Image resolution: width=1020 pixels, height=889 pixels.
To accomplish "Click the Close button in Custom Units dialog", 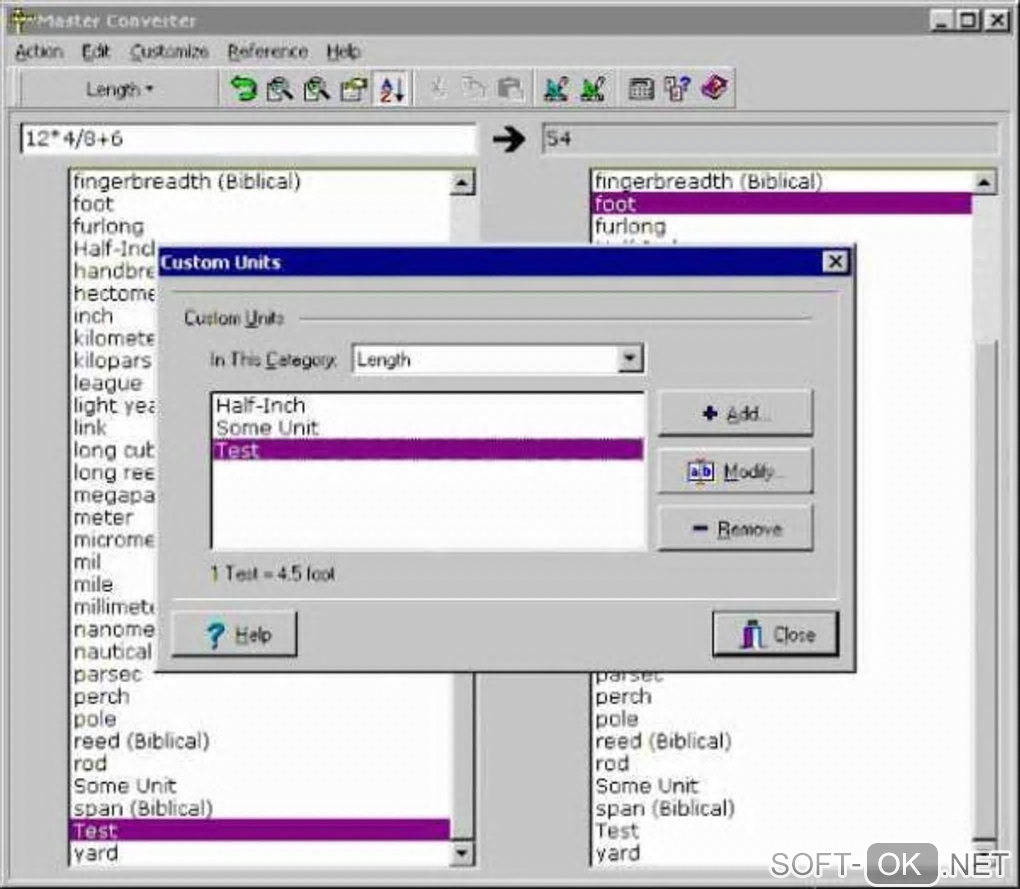I will [x=775, y=634].
